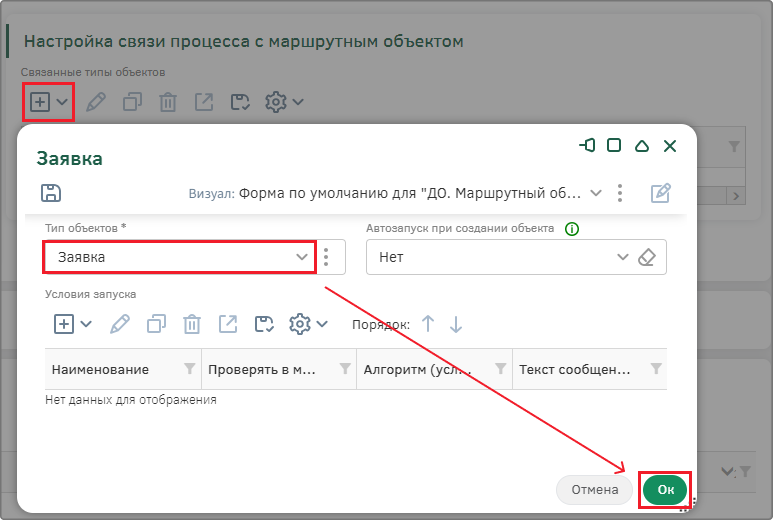Open the Визуал form selection dropdown
This screenshot has height=520, width=773.
pos(596,193)
